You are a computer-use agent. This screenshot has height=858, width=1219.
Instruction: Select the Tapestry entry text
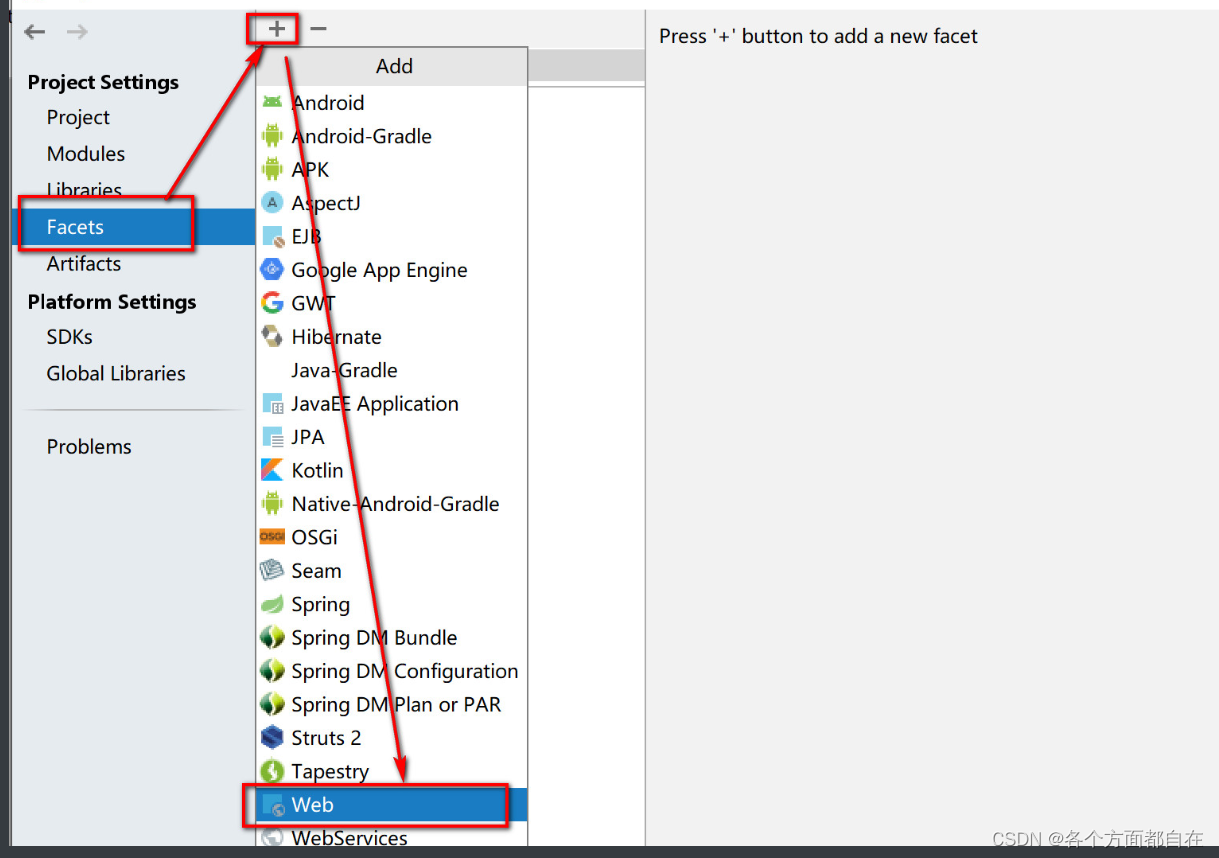330,772
